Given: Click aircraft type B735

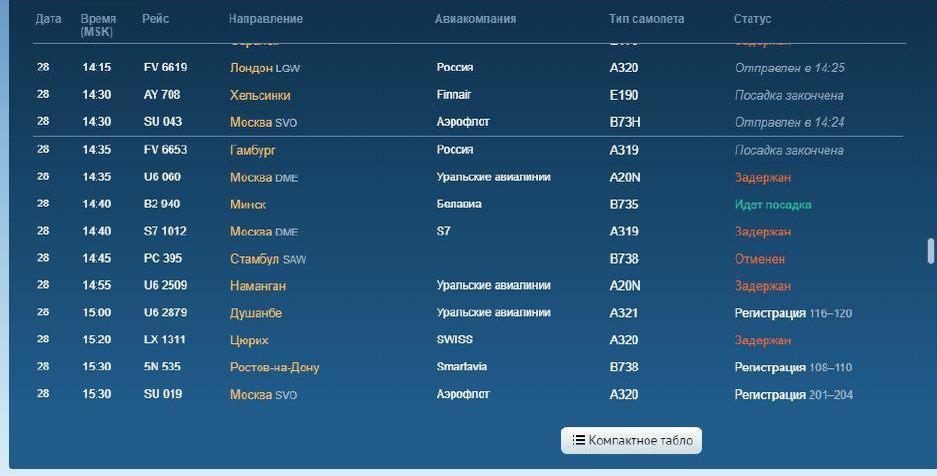Looking at the screenshot, I should click(624, 205).
